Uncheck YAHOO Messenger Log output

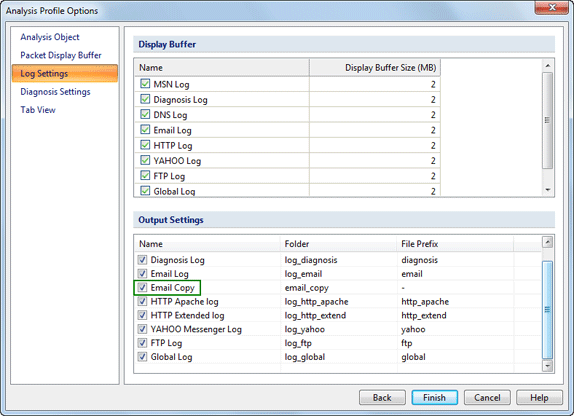tap(142, 329)
